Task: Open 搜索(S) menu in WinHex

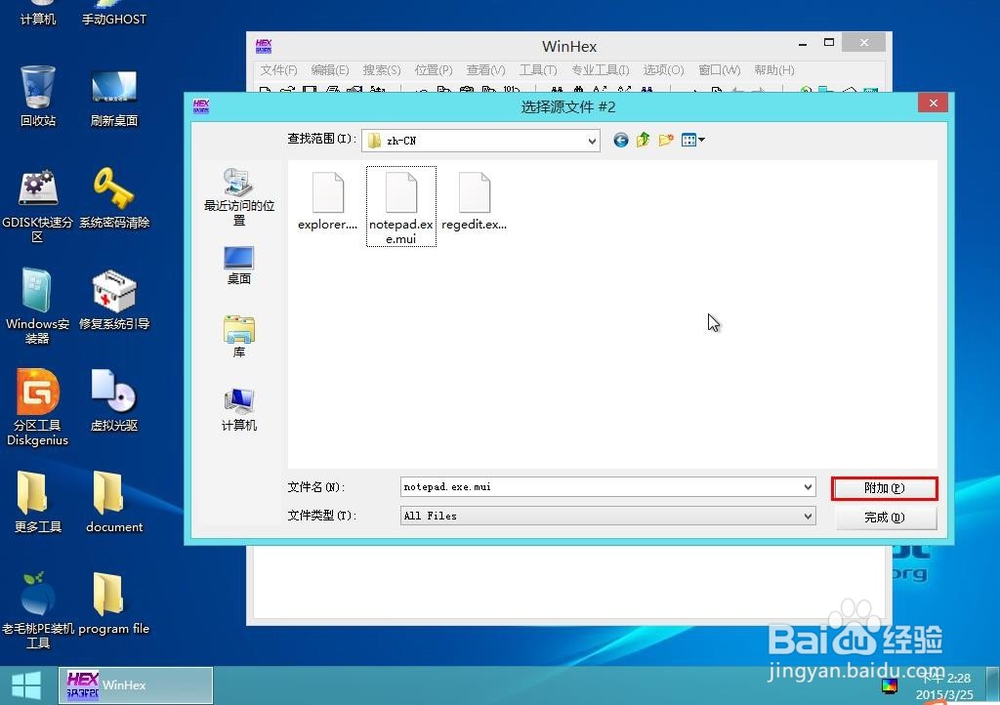Action: pyautogui.click(x=381, y=70)
